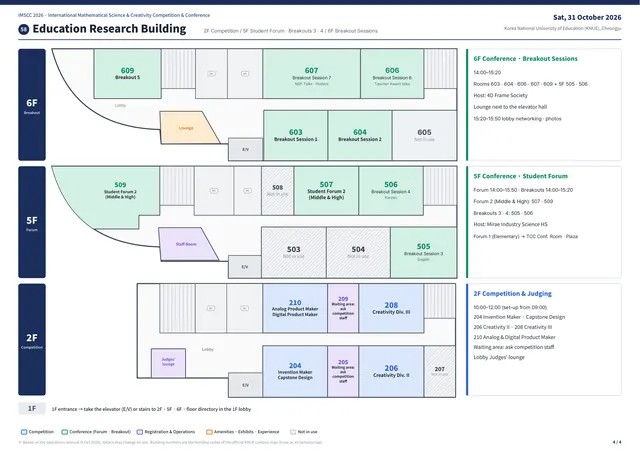Viewport: 640px width, 453px height.
Task: Click Lounge next to the elevator hall
Action: click(x=510, y=107)
